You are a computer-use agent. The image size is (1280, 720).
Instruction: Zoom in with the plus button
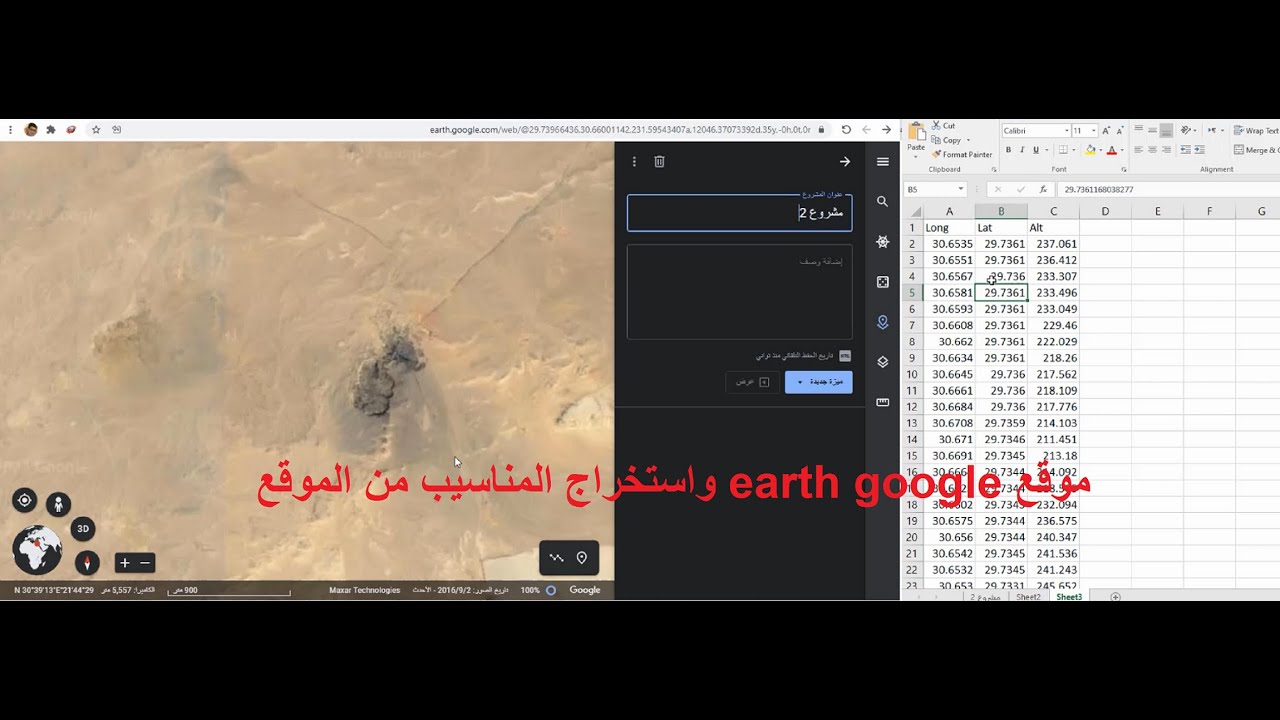[124, 563]
